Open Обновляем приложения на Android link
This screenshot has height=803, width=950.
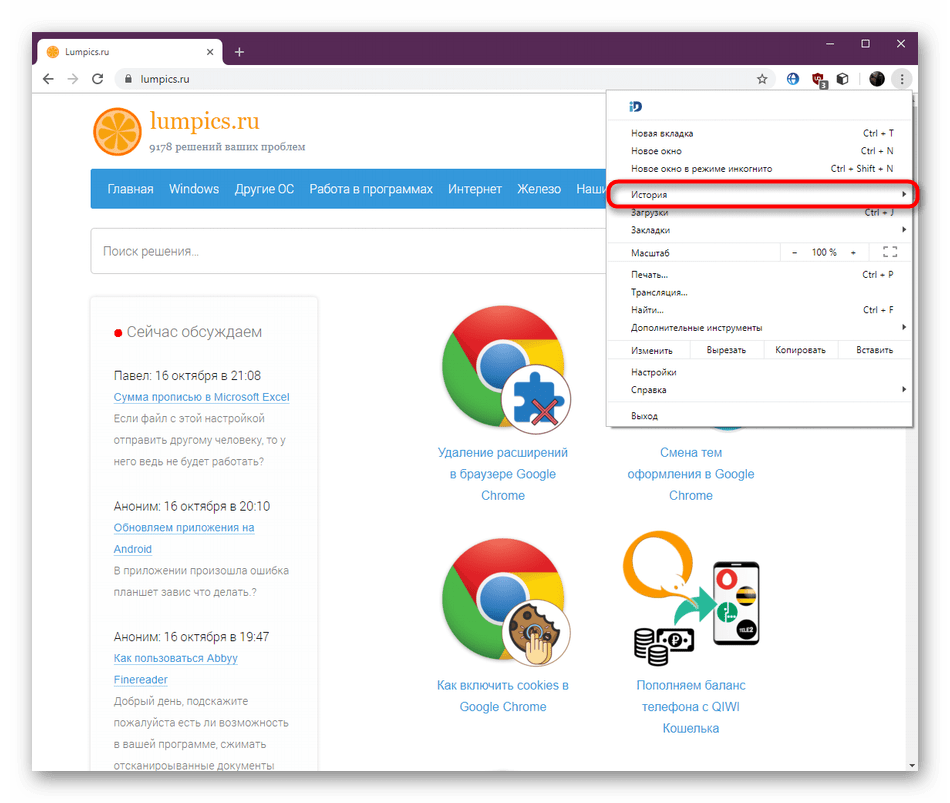[184, 538]
